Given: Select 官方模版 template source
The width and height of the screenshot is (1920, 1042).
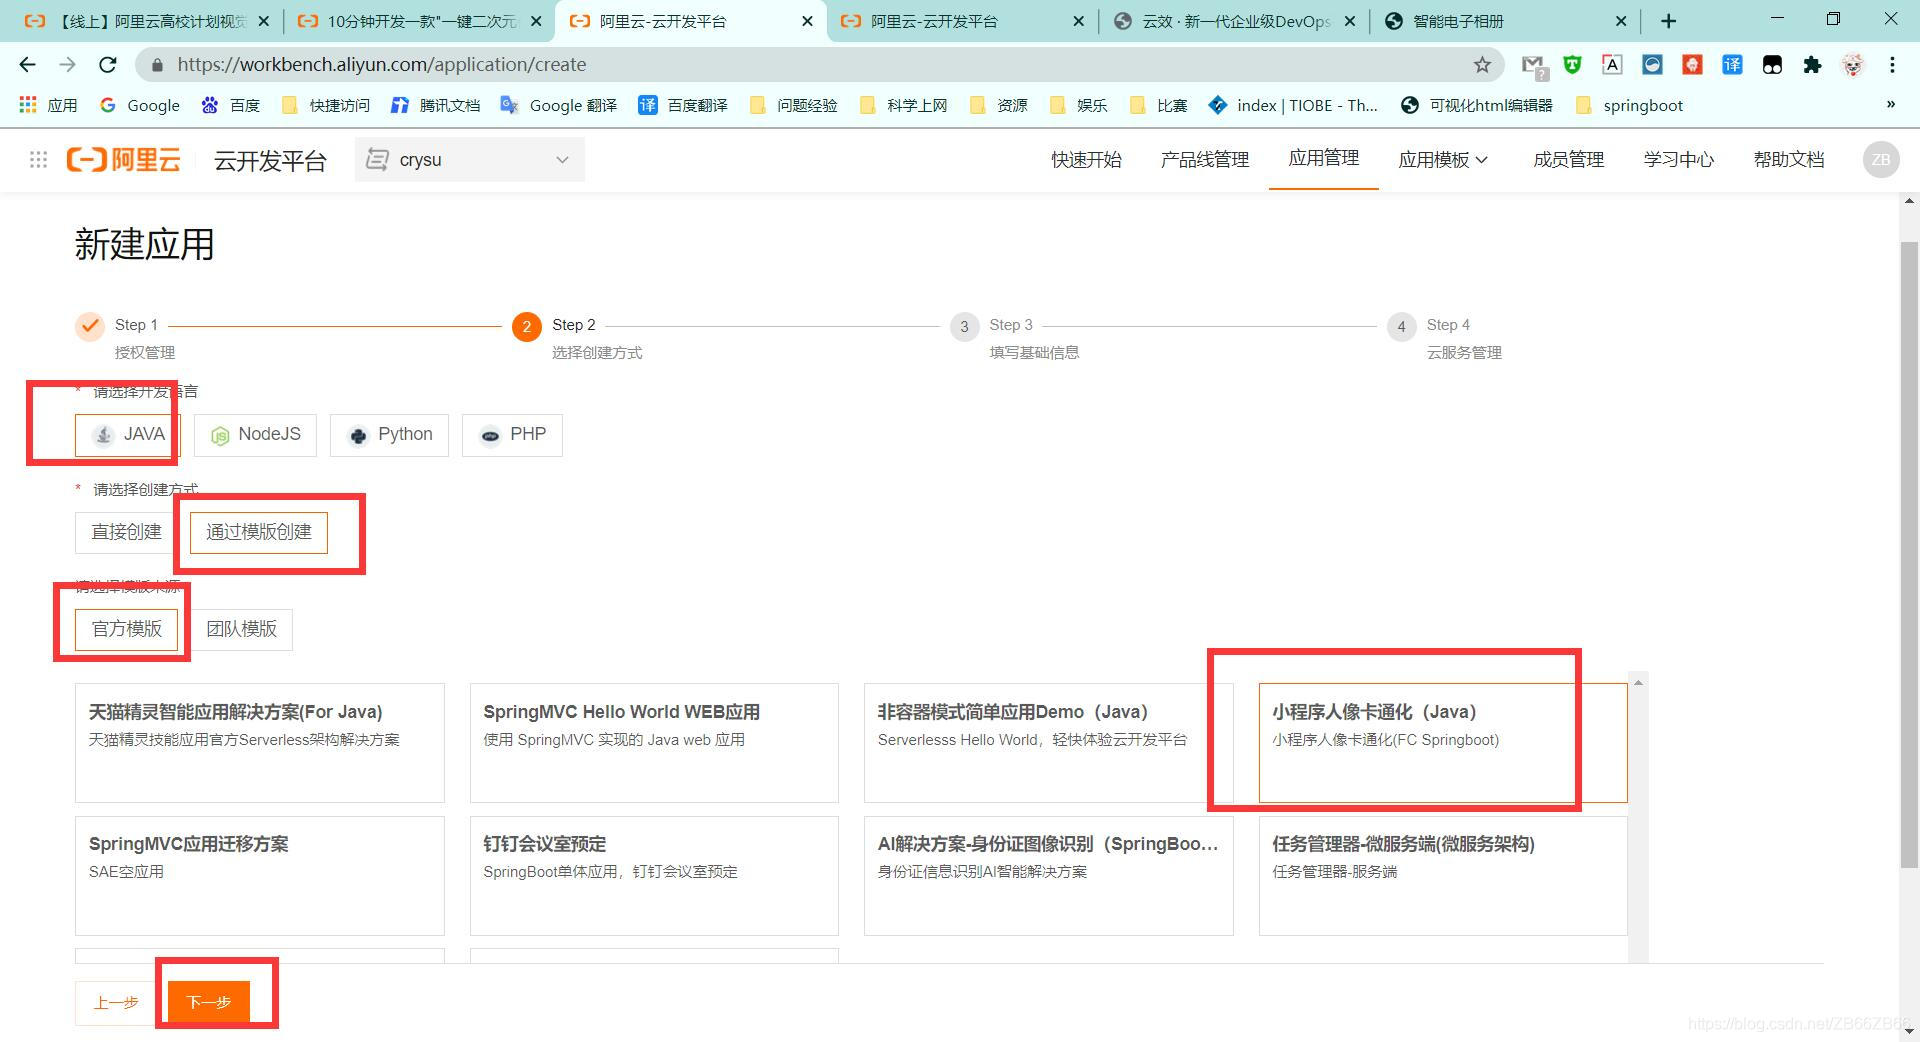Looking at the screenshot, I should 127,629.
